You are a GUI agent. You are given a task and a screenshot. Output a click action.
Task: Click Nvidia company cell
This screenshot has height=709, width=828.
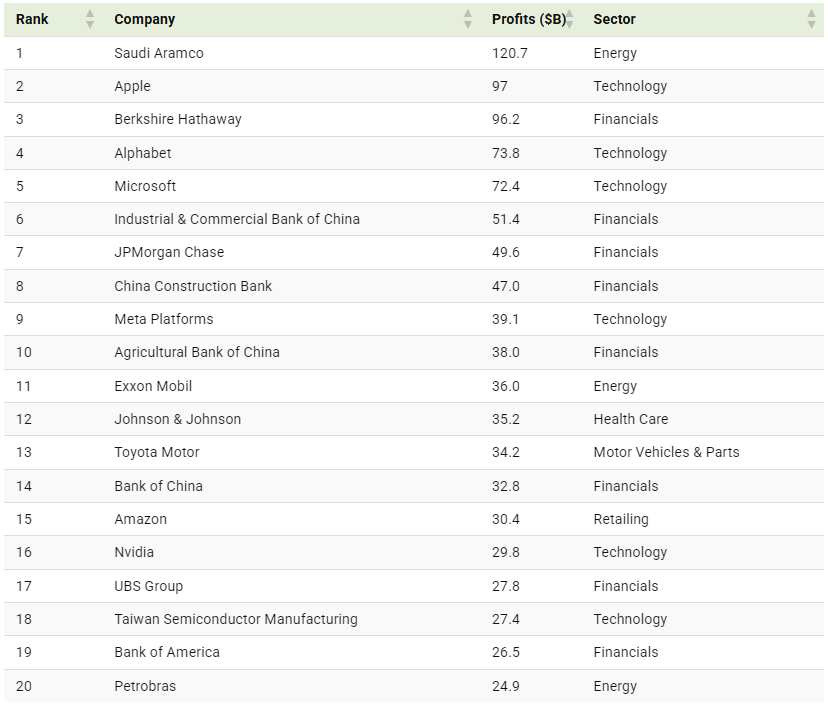[x=134, y=552]
